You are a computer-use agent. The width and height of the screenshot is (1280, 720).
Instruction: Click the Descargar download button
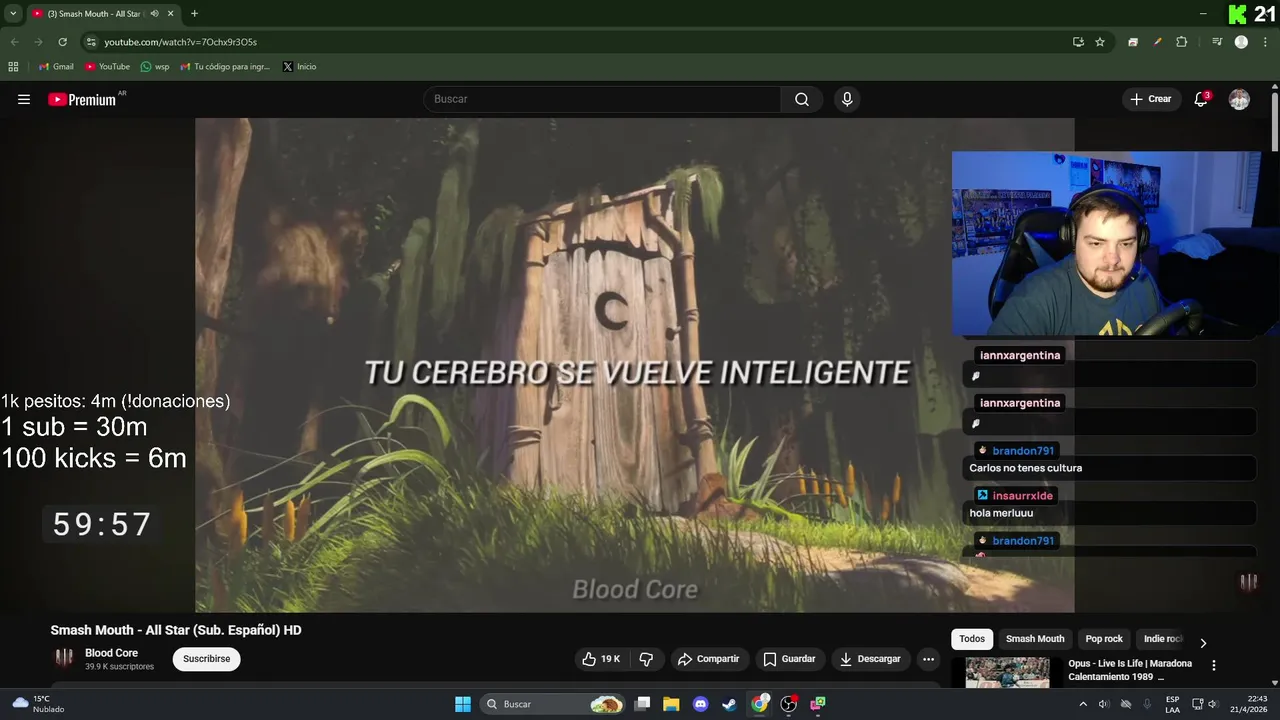coord(870,659)
